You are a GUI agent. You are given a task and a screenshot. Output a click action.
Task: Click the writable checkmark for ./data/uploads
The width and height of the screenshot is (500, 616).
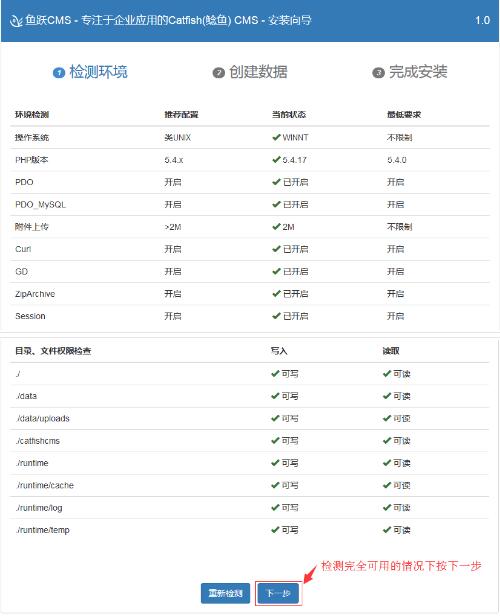(275, 418)
